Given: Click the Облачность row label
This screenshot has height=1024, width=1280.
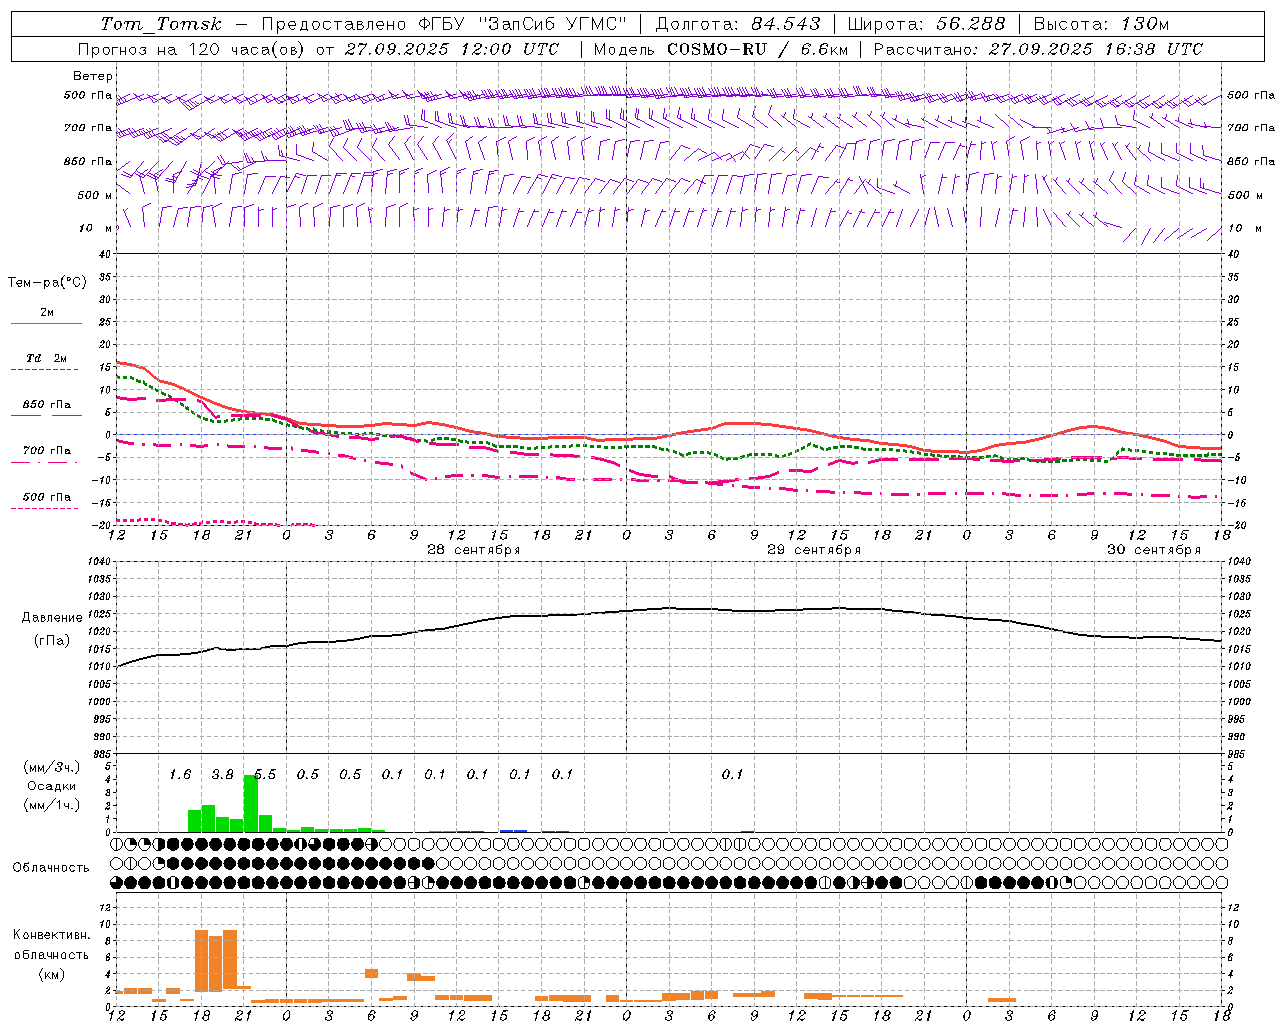Looking at the screenshot, I should pos(51,867).
